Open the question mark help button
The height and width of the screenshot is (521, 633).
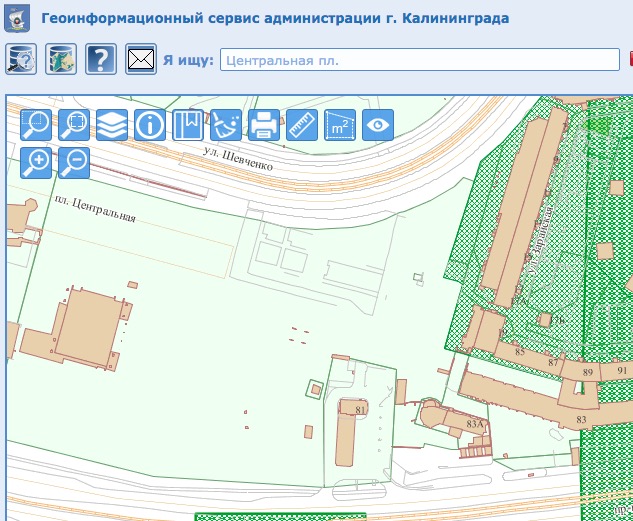tap(101, 59)
